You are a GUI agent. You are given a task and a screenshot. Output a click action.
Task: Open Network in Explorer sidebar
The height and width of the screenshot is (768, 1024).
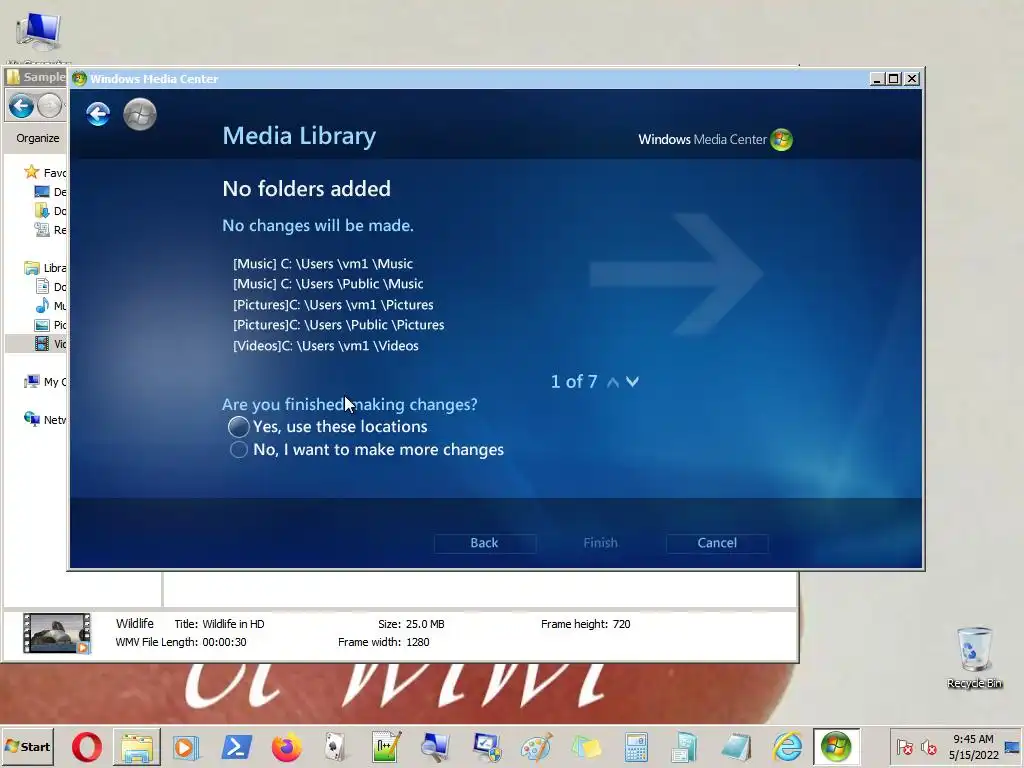click(x=44, y=419)
